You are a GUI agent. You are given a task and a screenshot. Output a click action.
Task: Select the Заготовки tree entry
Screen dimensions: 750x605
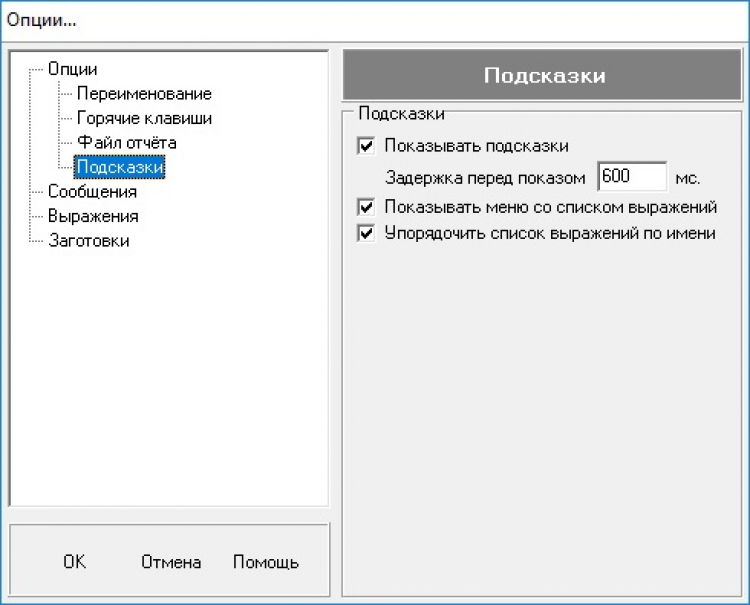(x=88, y=240)
